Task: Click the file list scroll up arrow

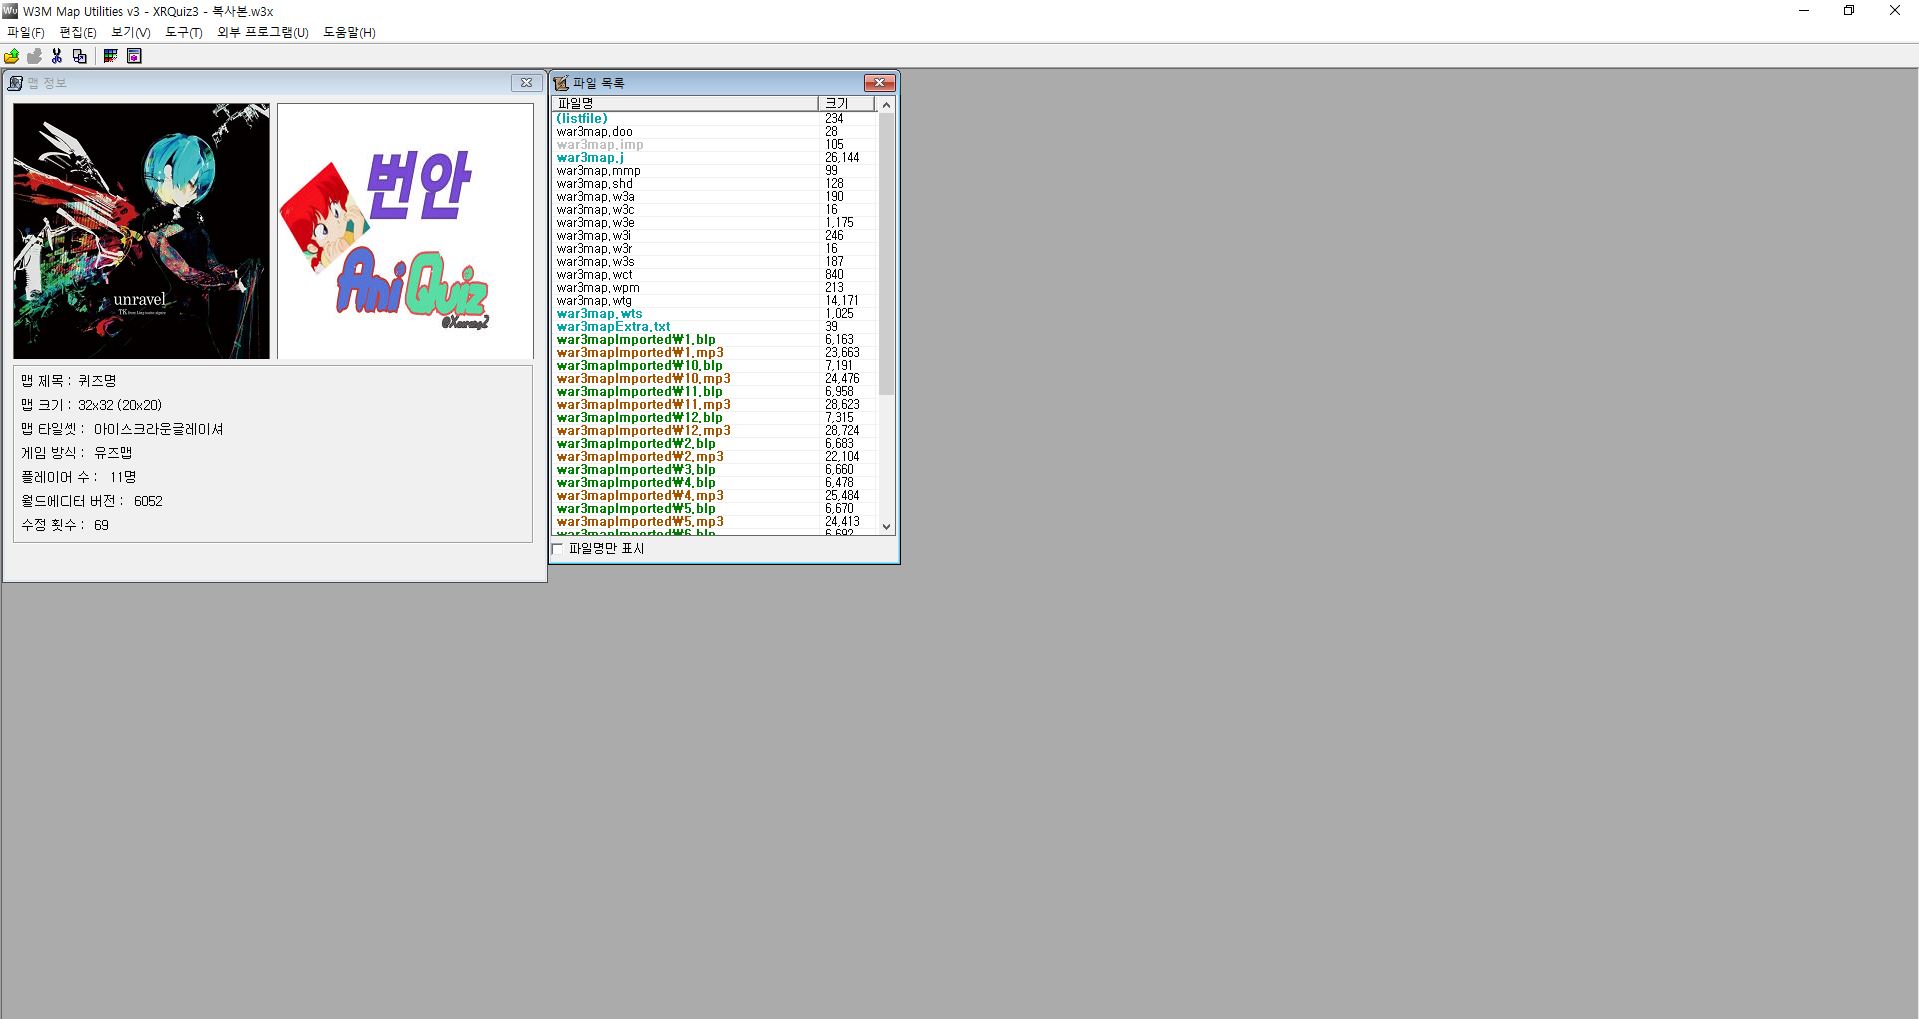Action: (886, 104)
